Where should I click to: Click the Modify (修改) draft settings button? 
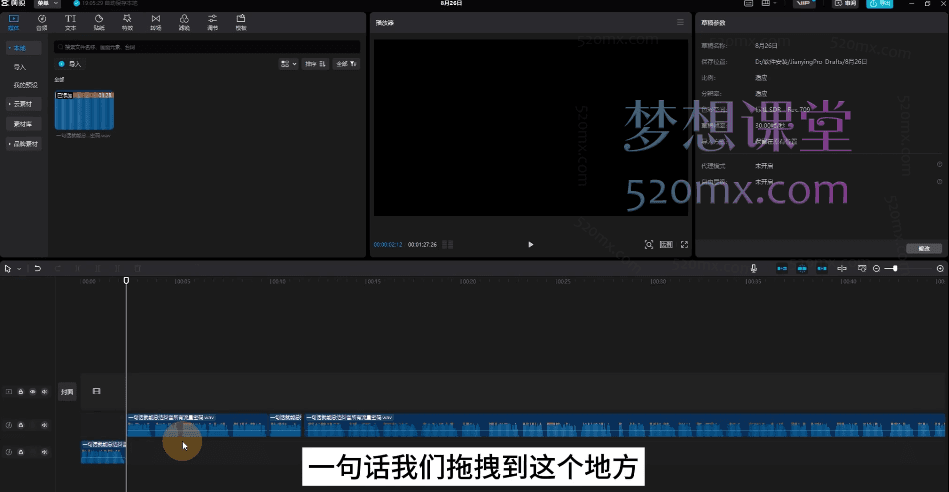click(x=924, y=249)
